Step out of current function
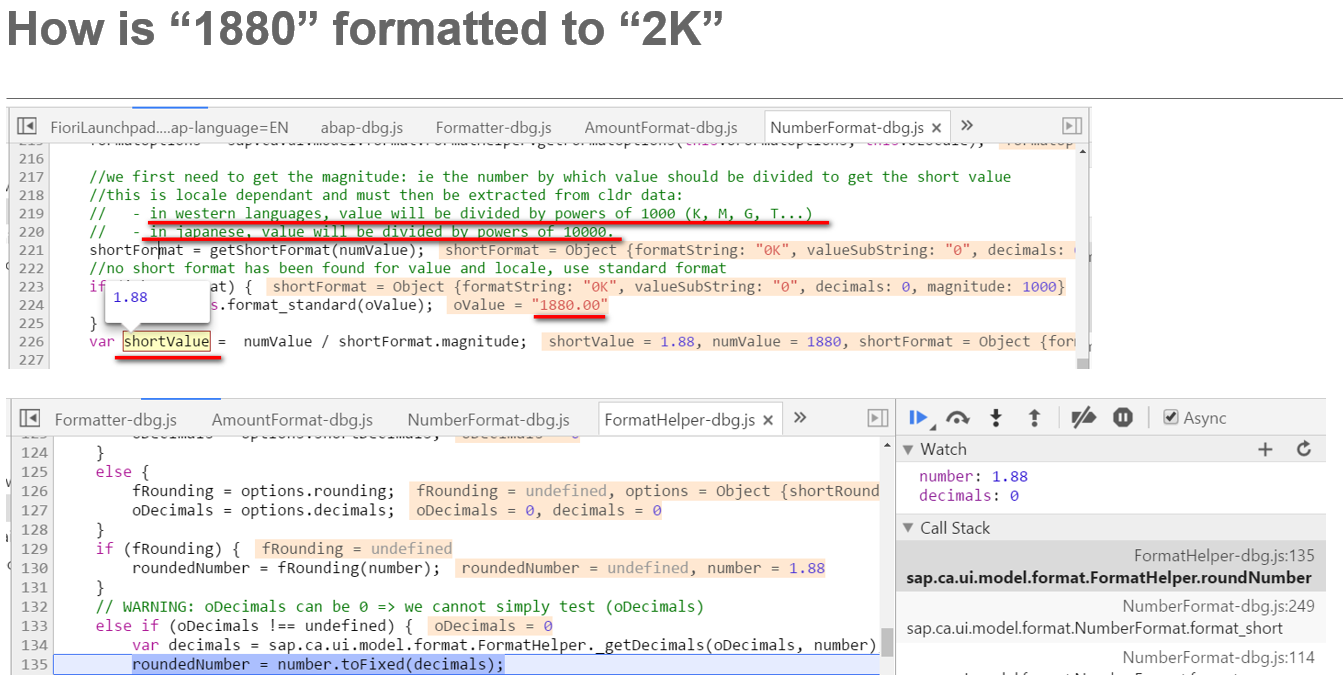 [1034, 418]
